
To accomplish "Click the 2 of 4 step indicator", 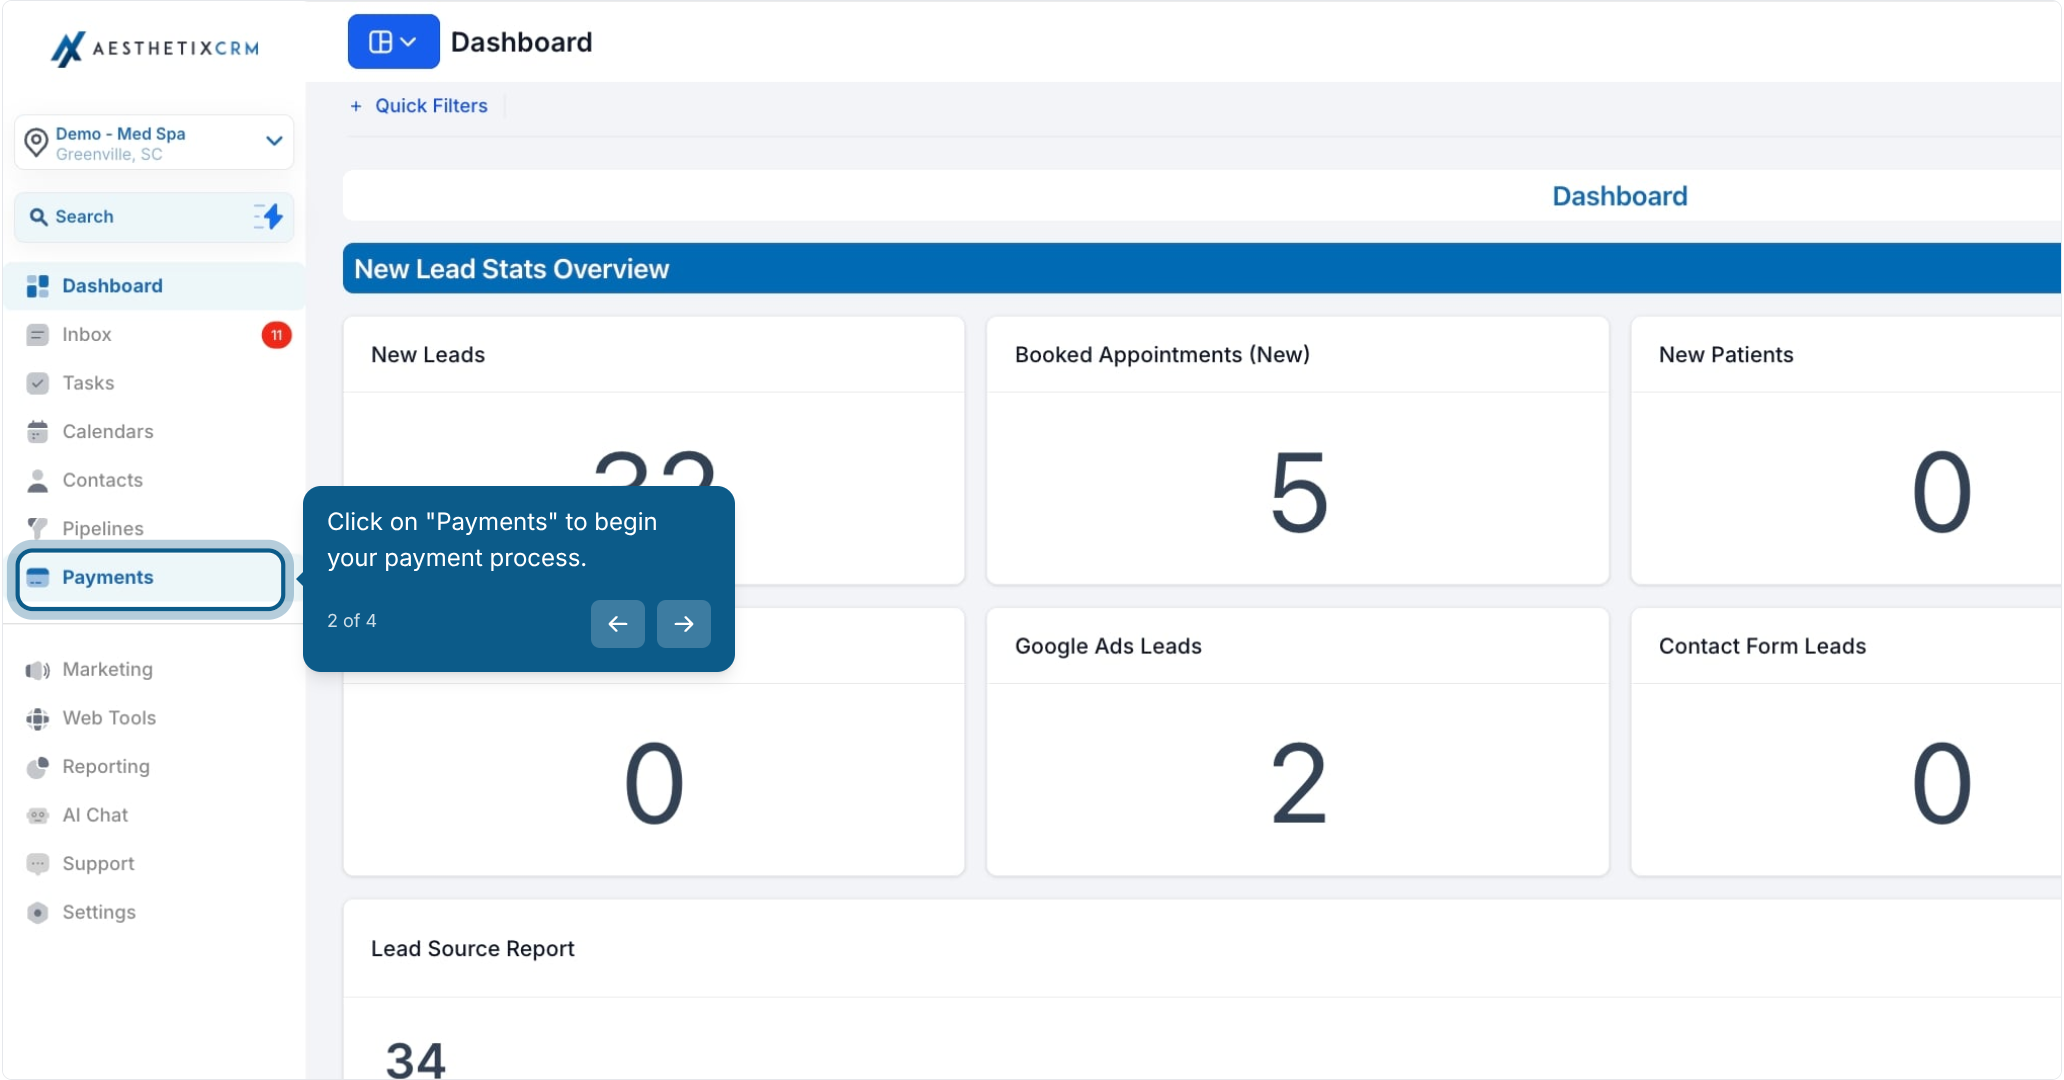I will tap(351, 621).
